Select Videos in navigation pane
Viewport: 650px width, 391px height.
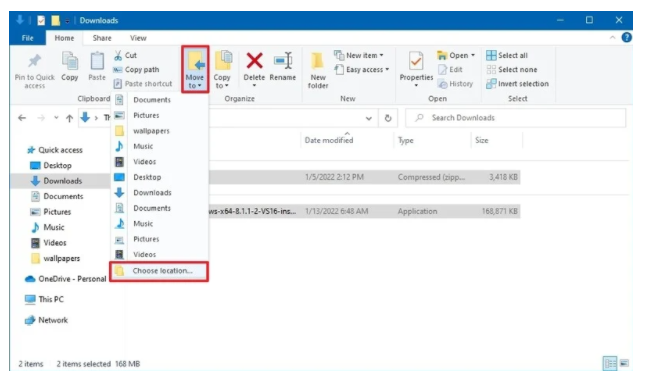(49, 243)
